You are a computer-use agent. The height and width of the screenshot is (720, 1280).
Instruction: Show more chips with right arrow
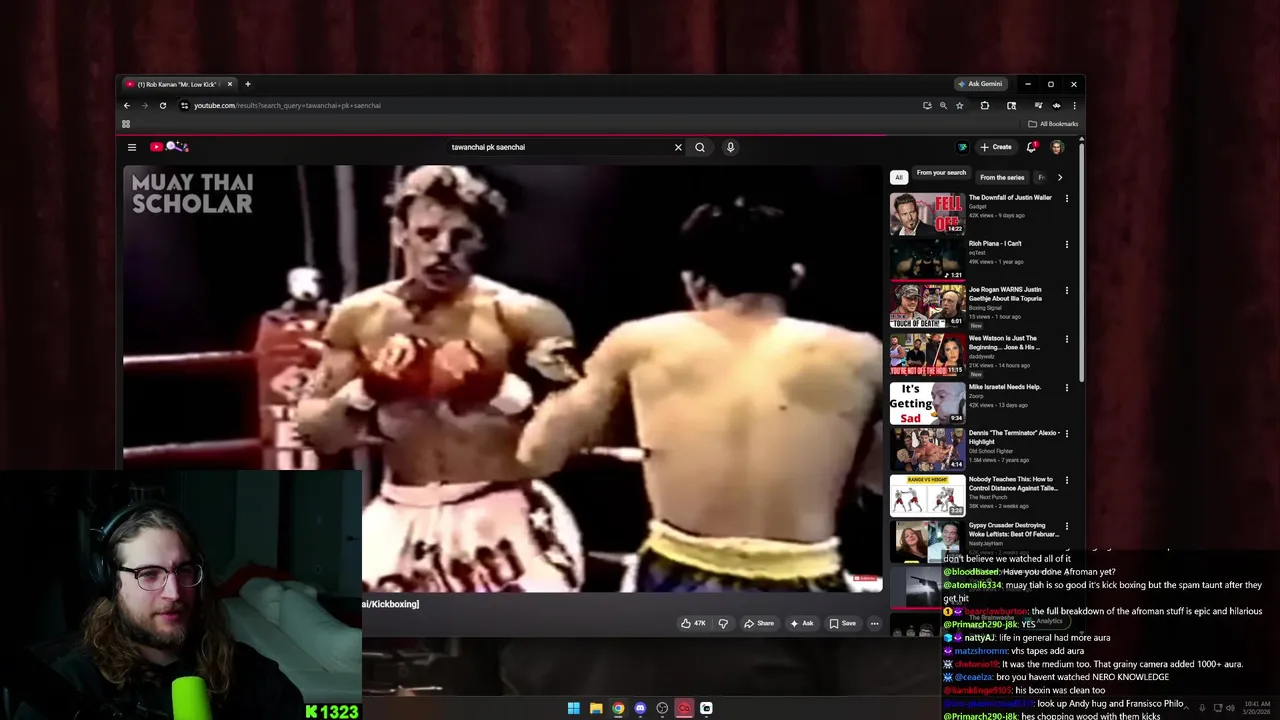click(x=1060, y=177)
